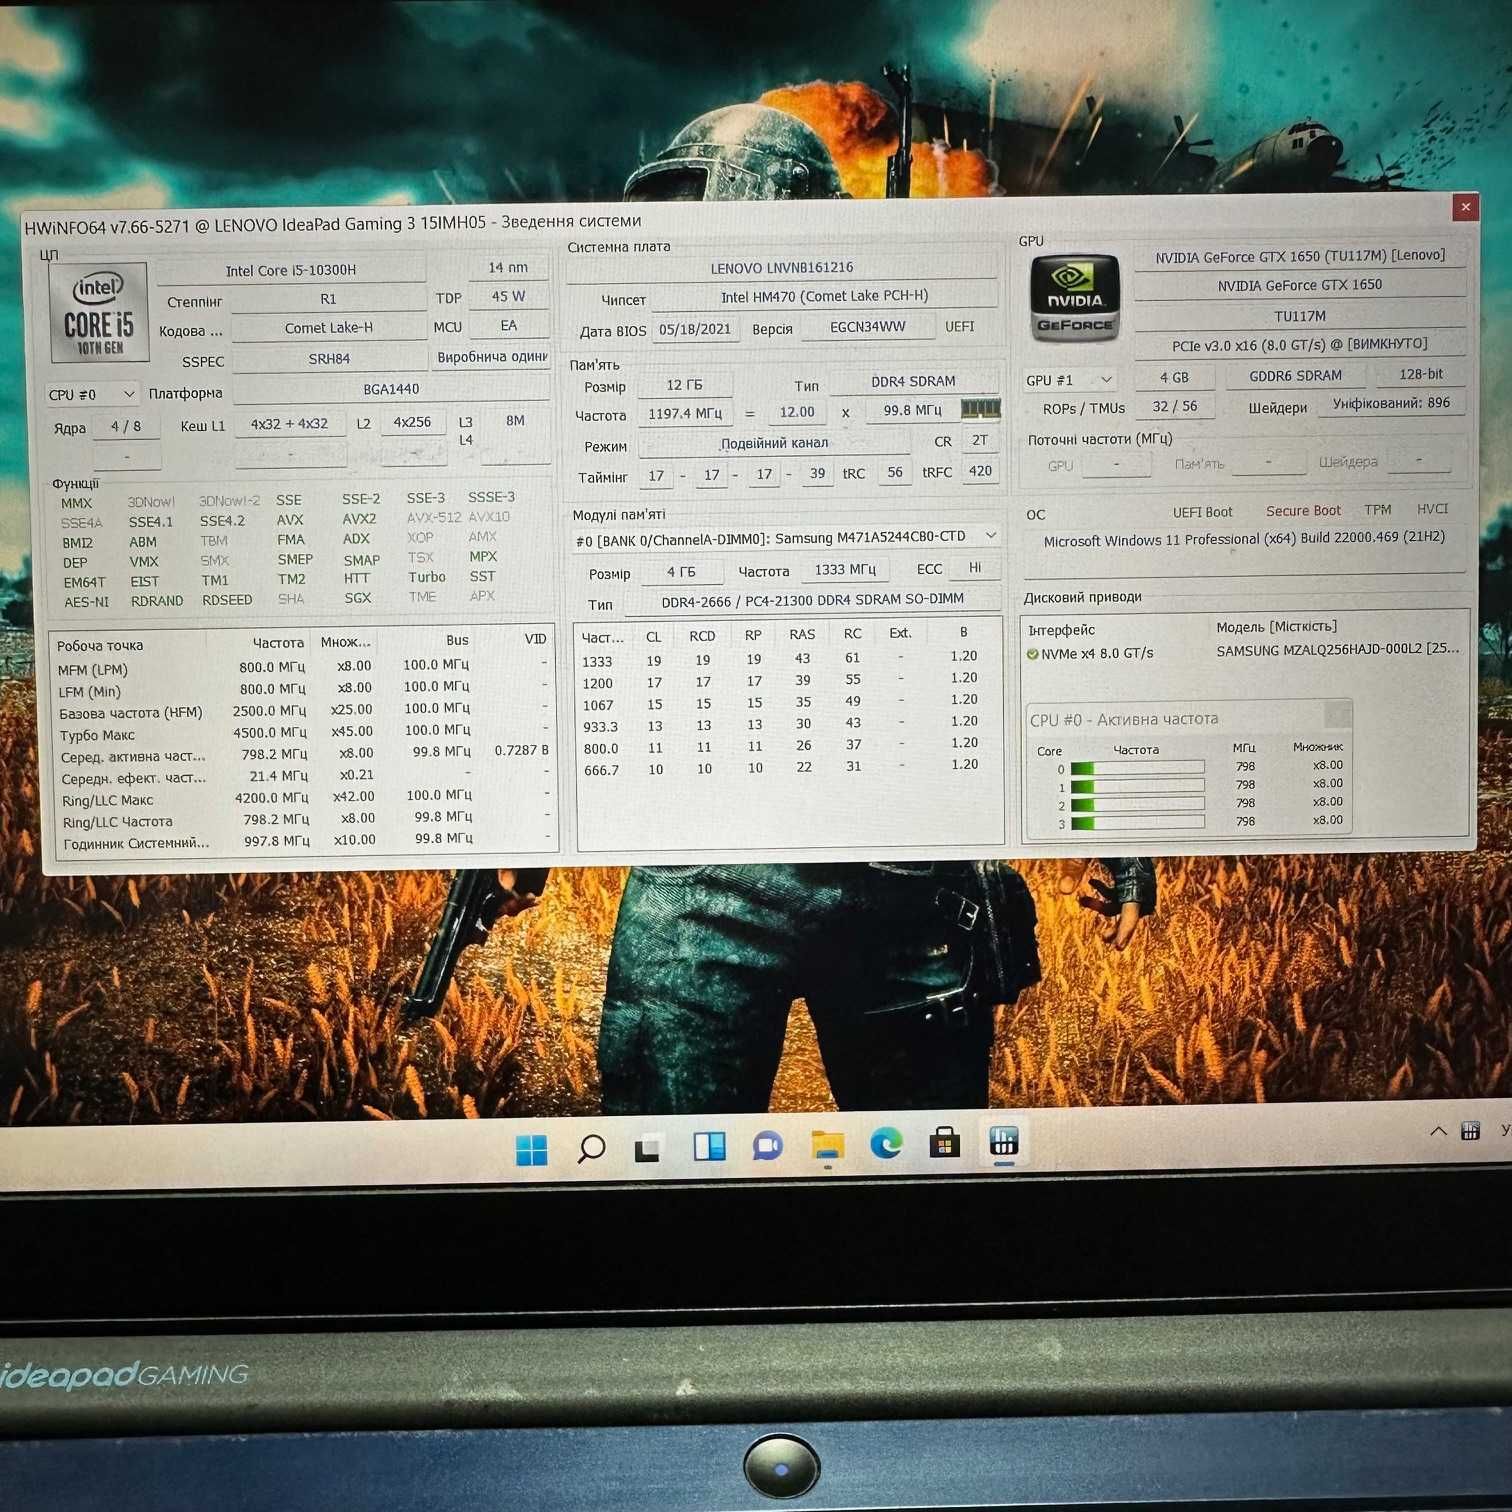Click the 4 / 8 cores value
The height and width of the screenshot is (1512, 1512).
click(126, 426)
